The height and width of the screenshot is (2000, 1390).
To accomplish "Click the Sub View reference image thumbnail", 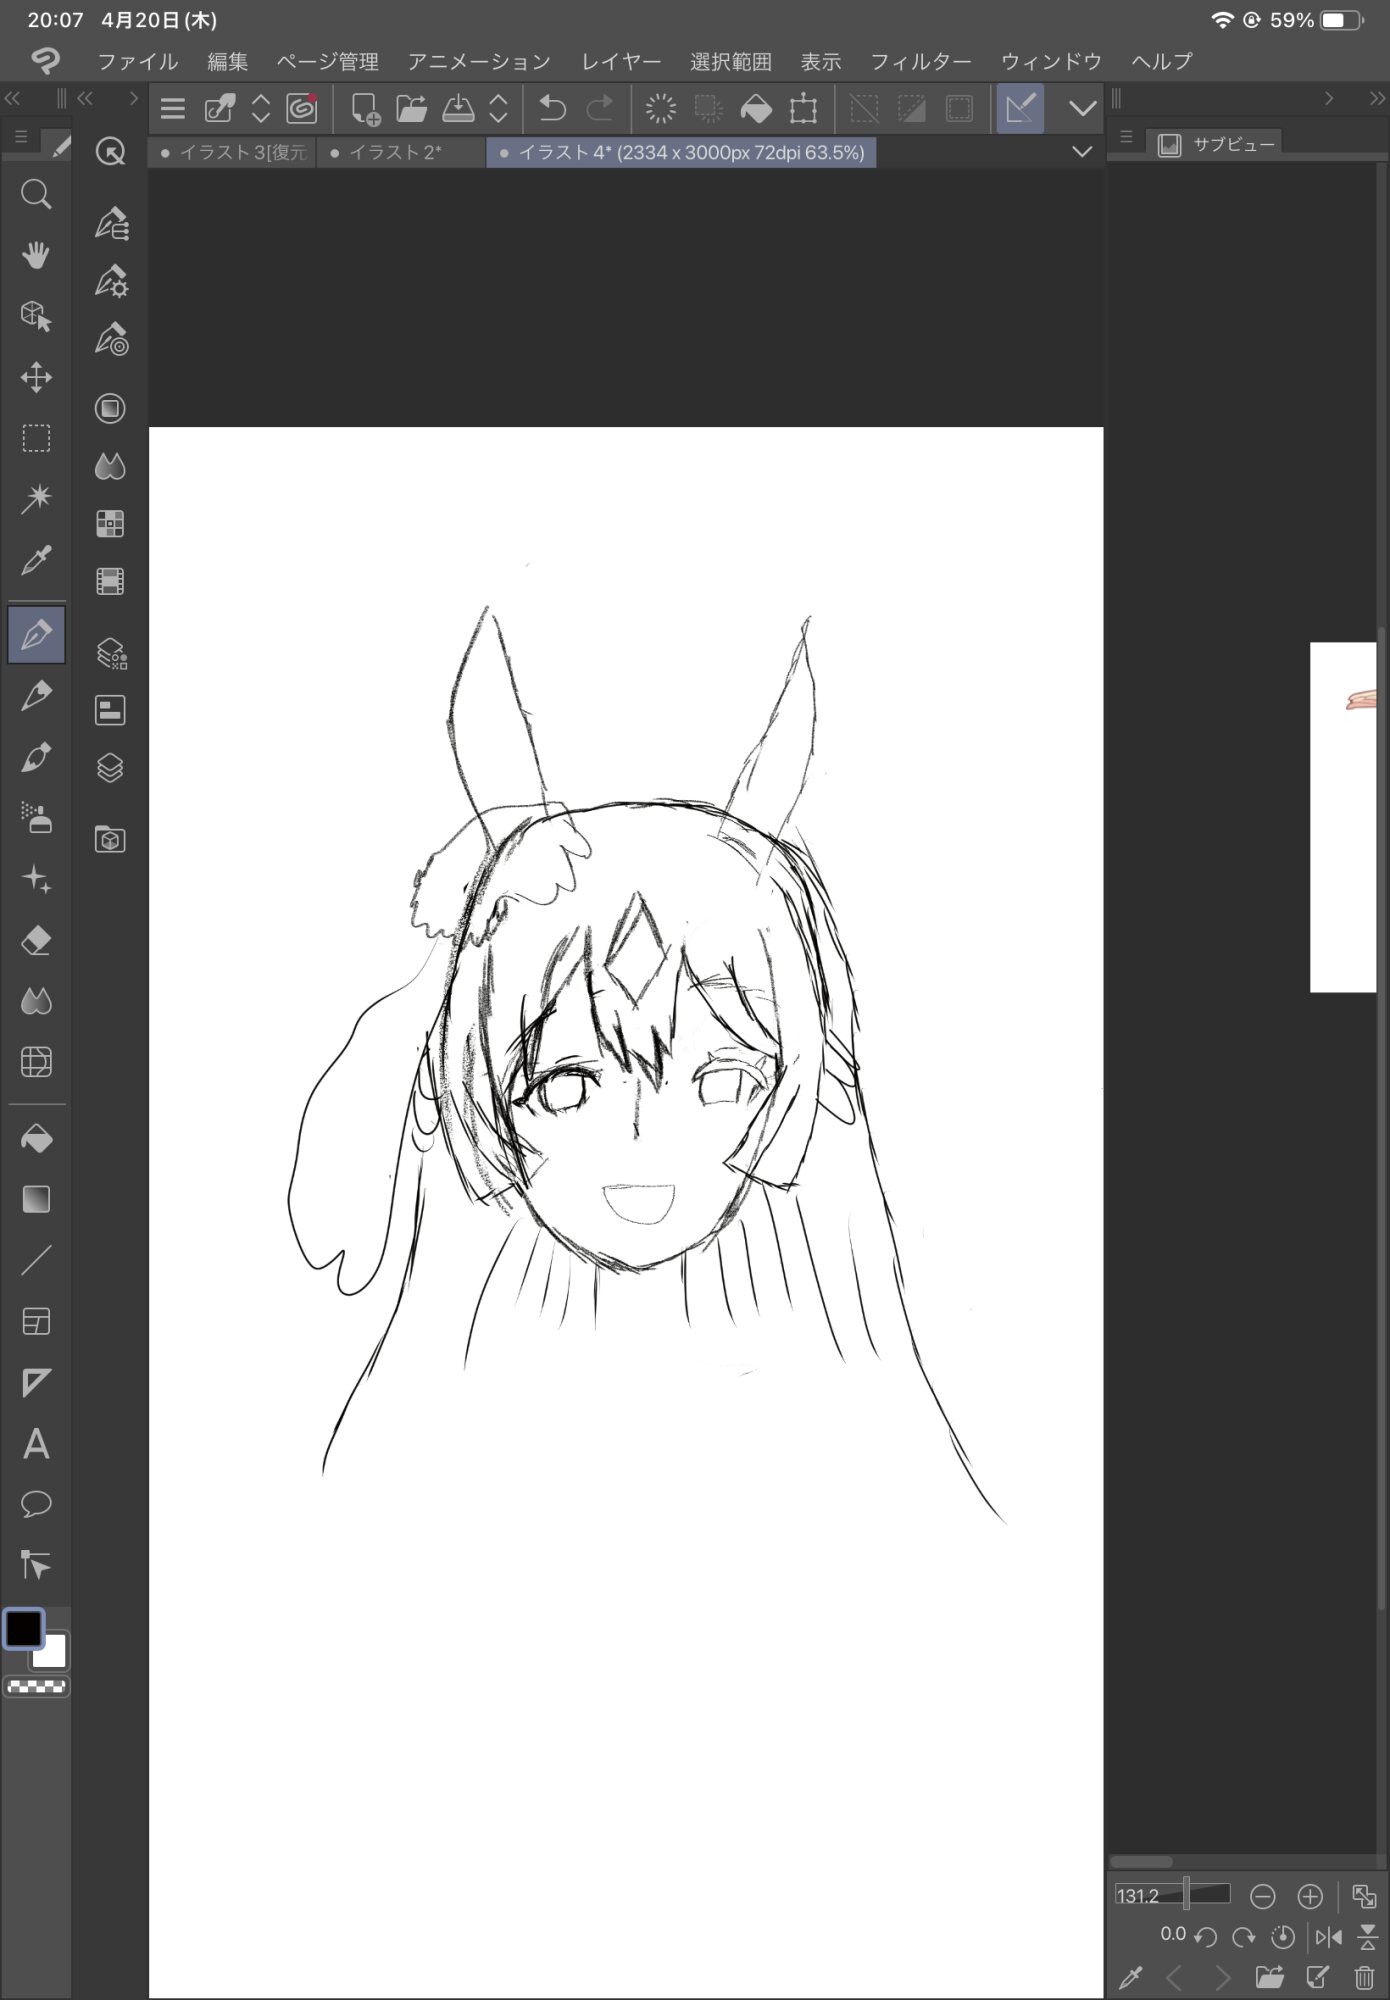I will (1343, 817).
